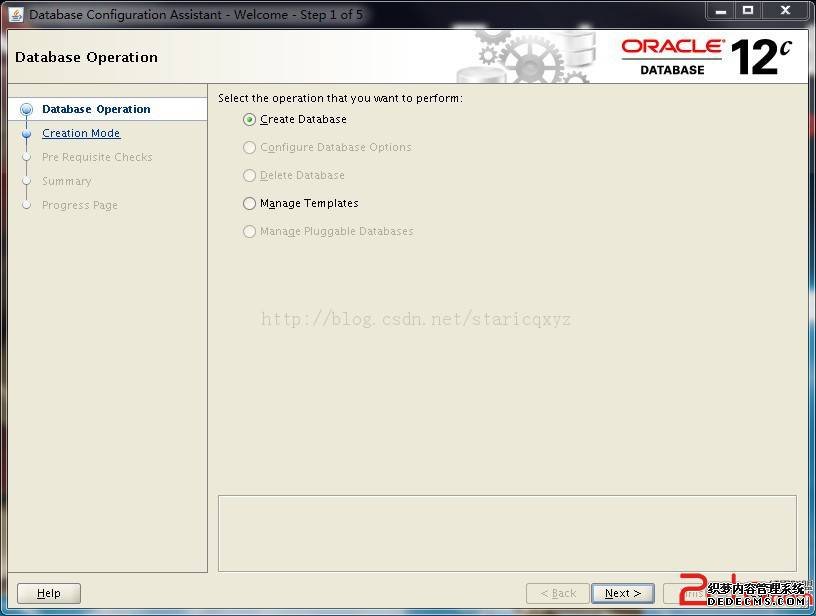
Task: Click the Progress Page step in the sidebar
Action: [x=79, y=205]
